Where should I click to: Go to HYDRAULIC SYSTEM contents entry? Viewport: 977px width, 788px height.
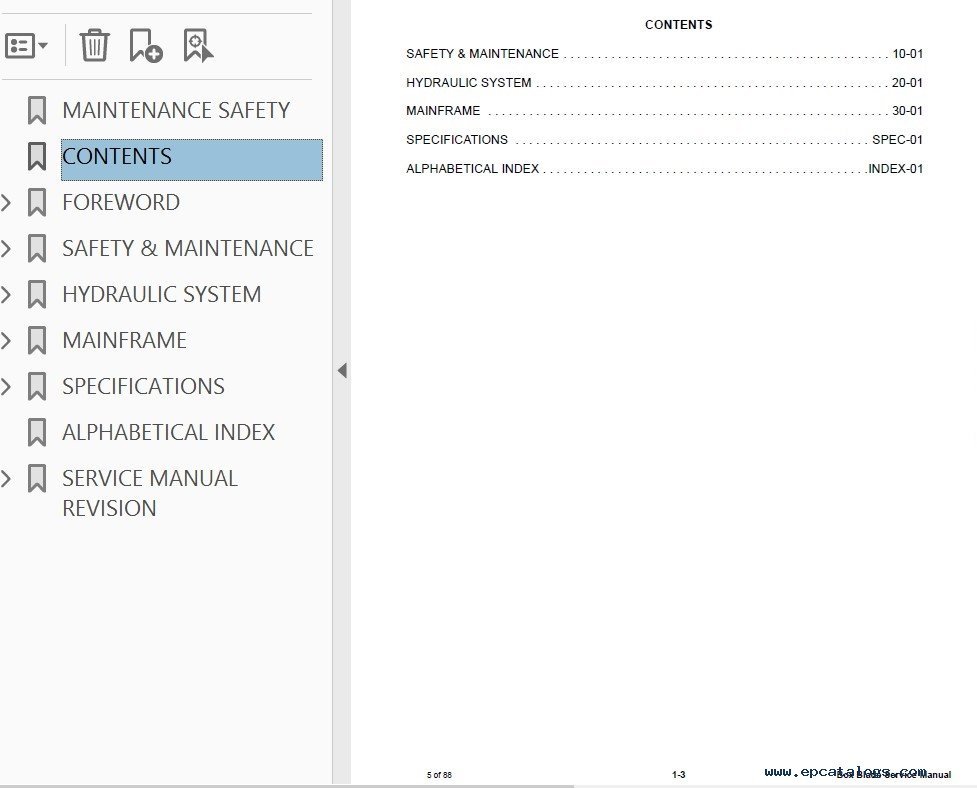tap(468, 83)
